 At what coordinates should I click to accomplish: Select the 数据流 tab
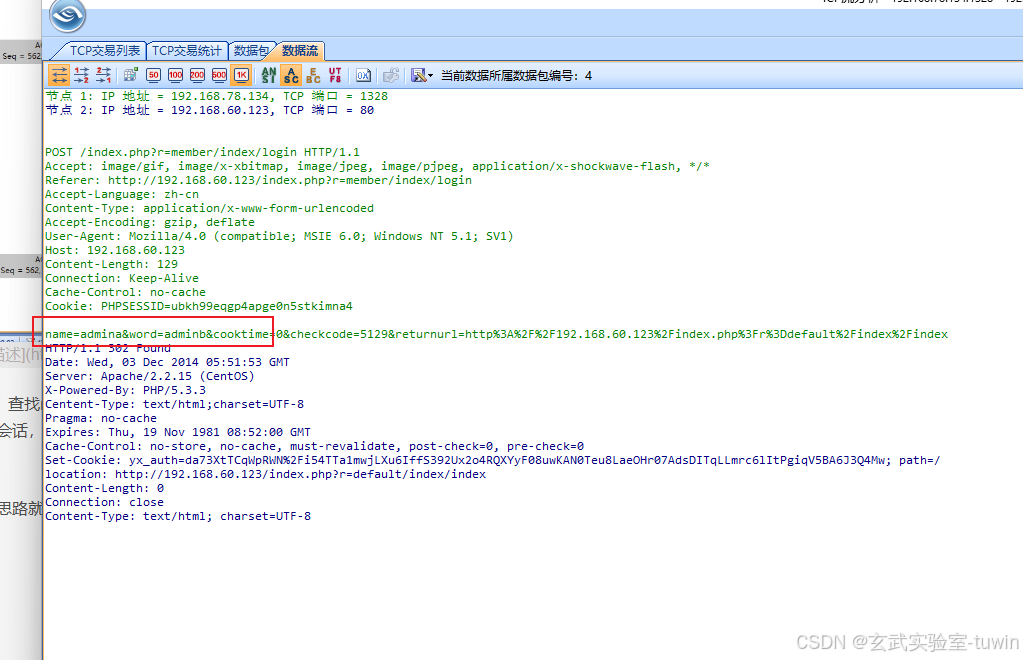300,51
